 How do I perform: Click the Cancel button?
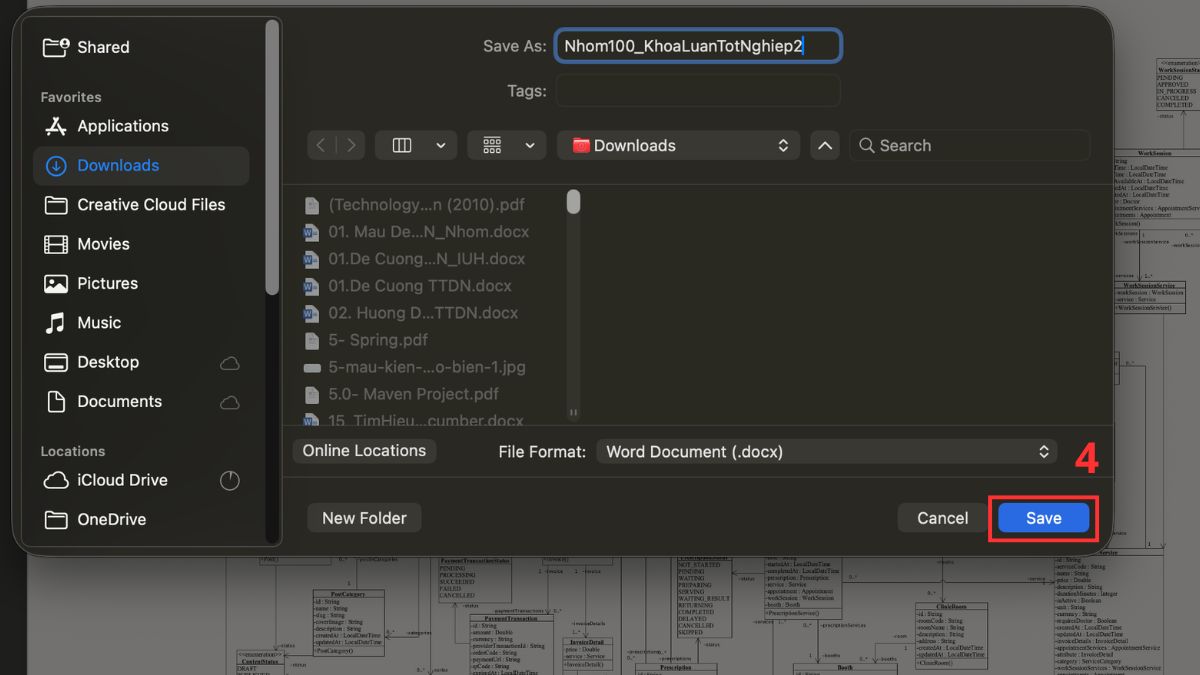(942, 518)
